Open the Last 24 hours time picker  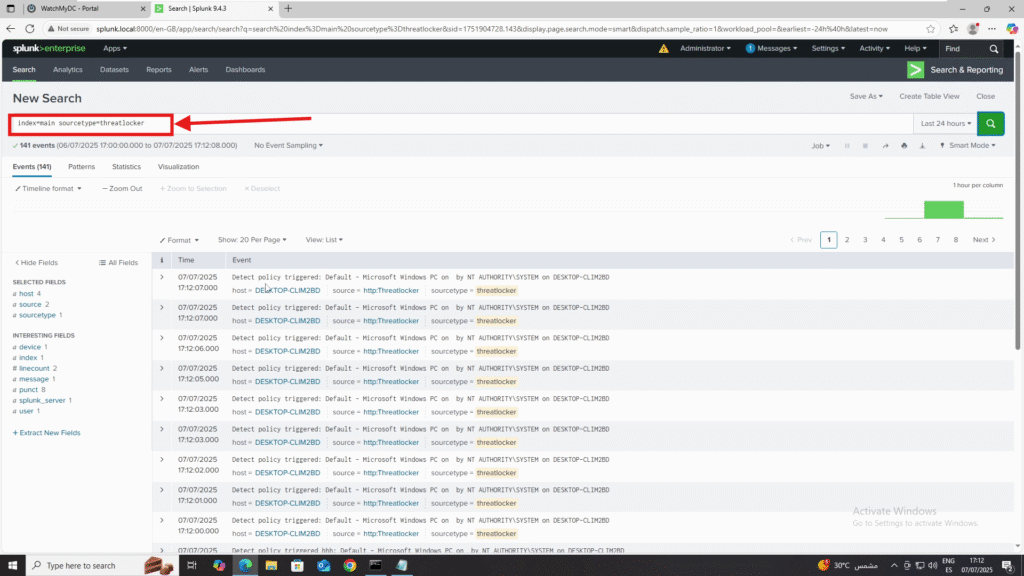[946, 123]
